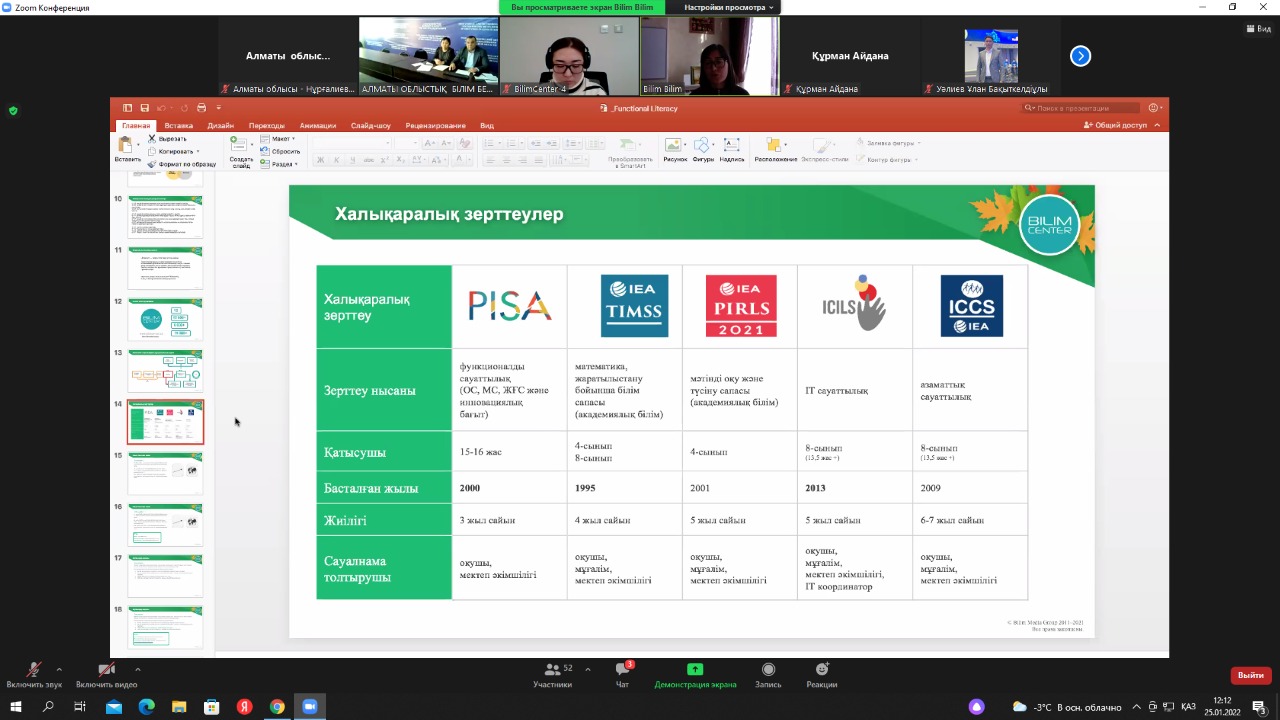
Task: Open Yandex browser from taskbar
Action: [244, 706]
